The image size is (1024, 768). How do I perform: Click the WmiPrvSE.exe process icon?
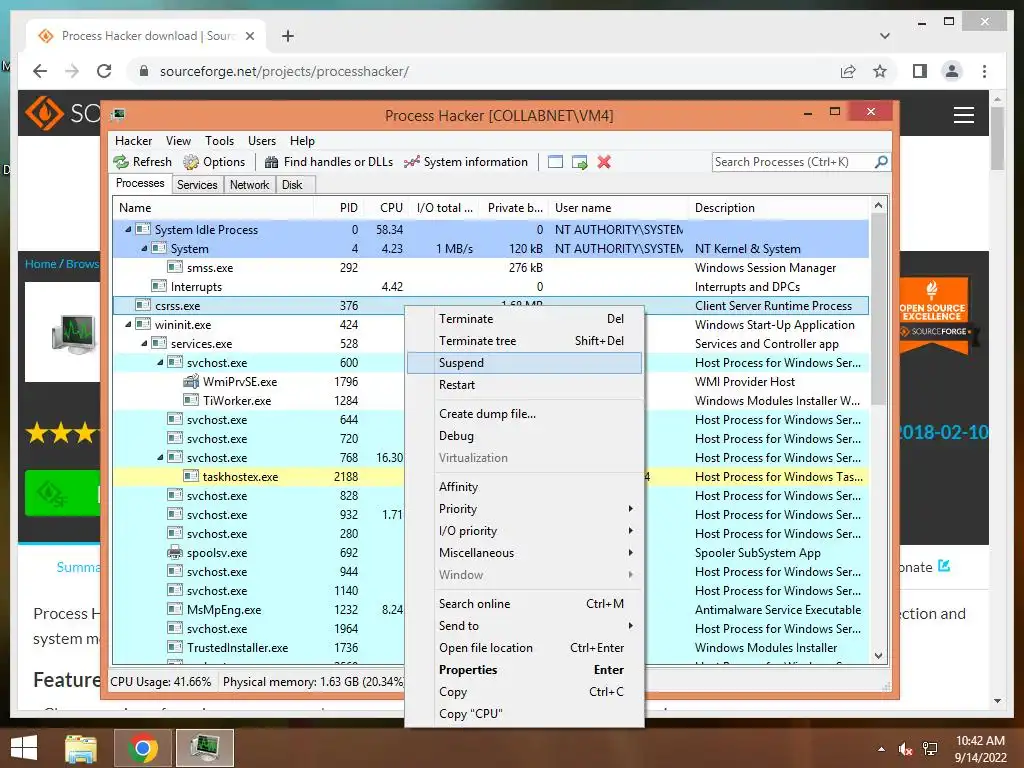(191, 381)
